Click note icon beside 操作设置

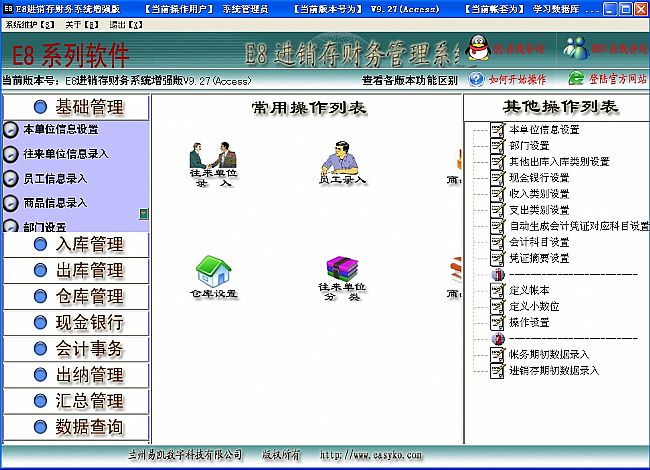(497, 322)
